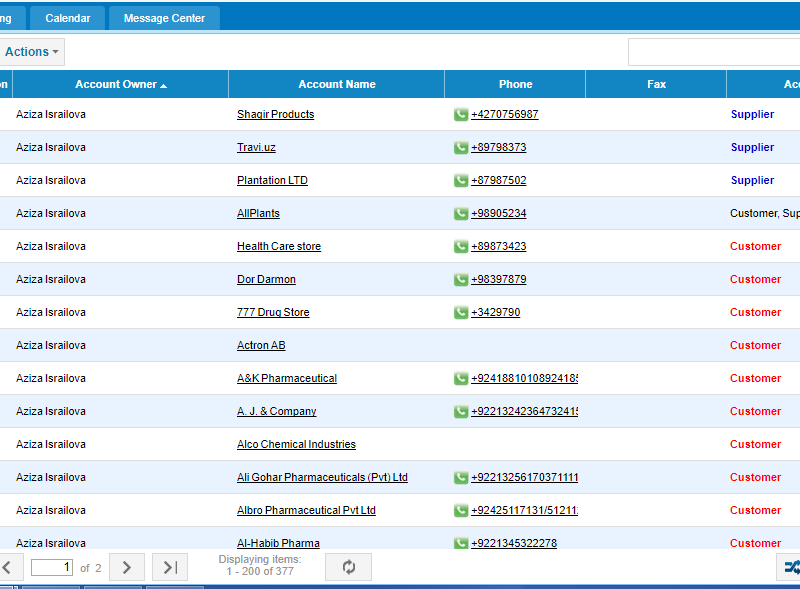Open 777 Drug Store account
This screenshot has width=800, height=589.
273,312
